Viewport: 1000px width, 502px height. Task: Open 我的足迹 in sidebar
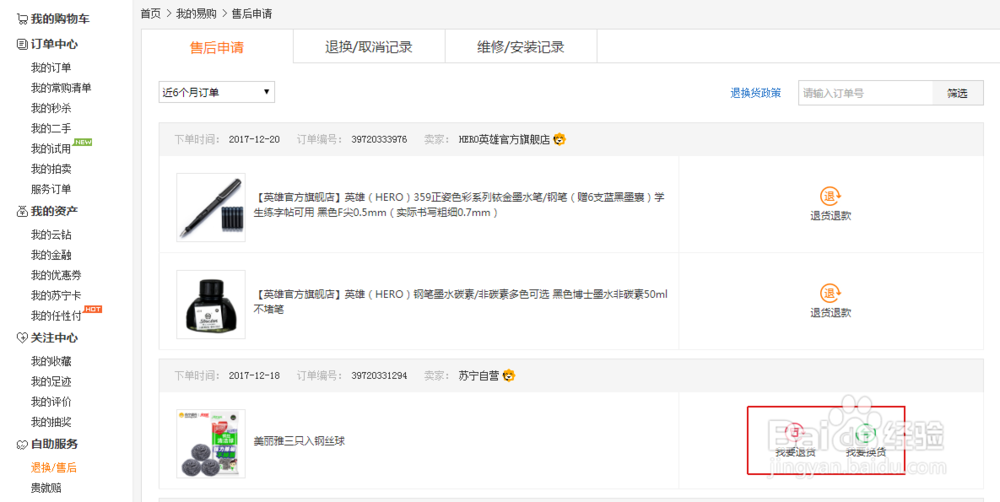pos(51,382)
